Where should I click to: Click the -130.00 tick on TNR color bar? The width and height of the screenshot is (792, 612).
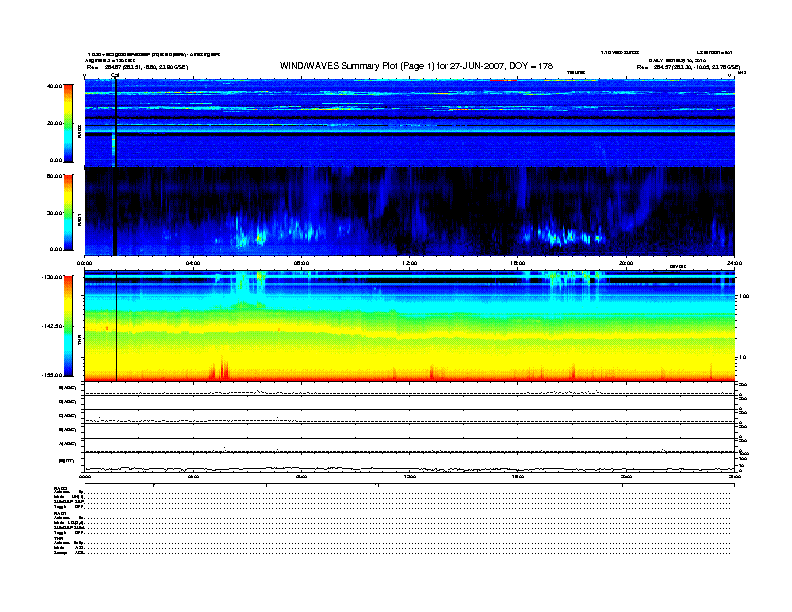click(x=52, y=277)
